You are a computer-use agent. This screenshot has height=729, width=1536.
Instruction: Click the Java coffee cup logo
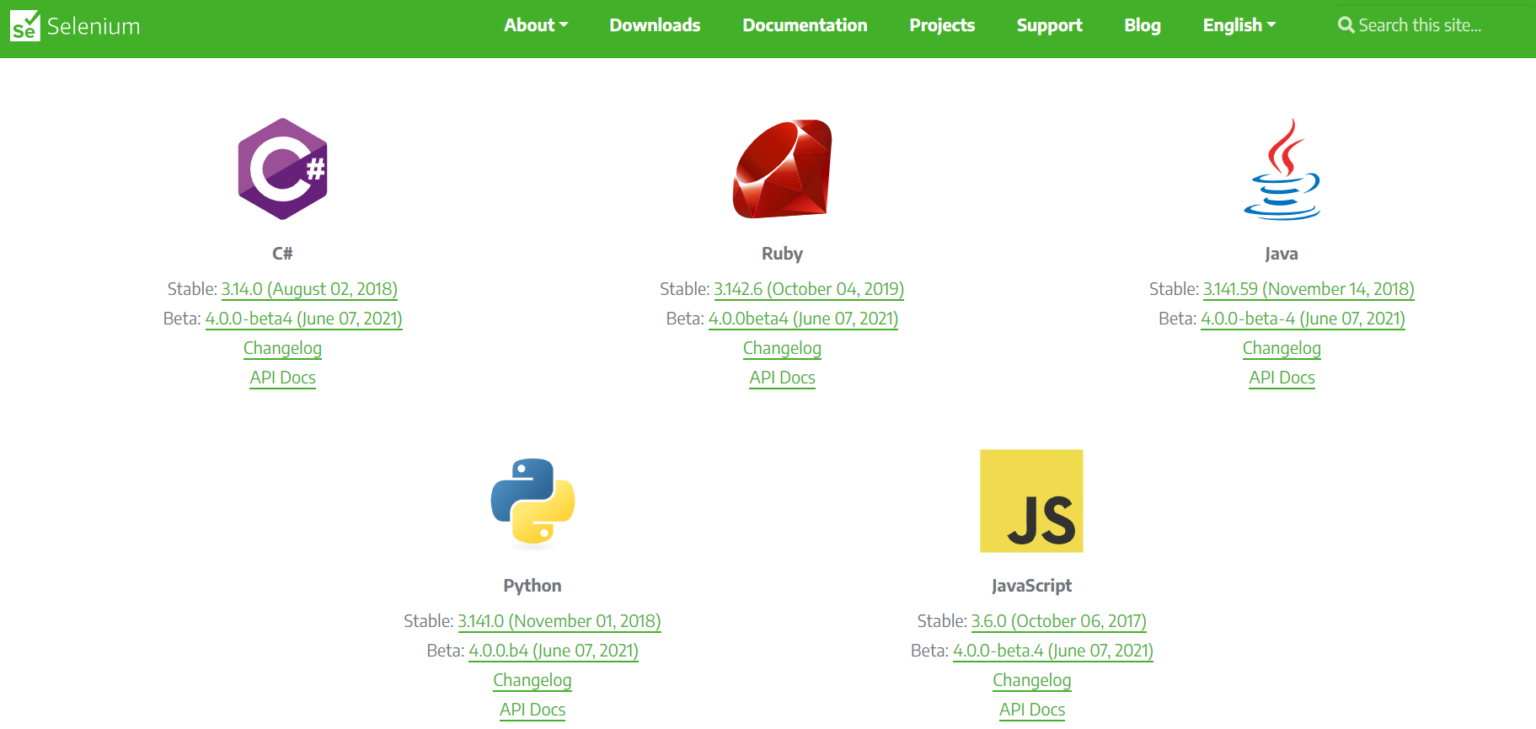coord(1282,169)
